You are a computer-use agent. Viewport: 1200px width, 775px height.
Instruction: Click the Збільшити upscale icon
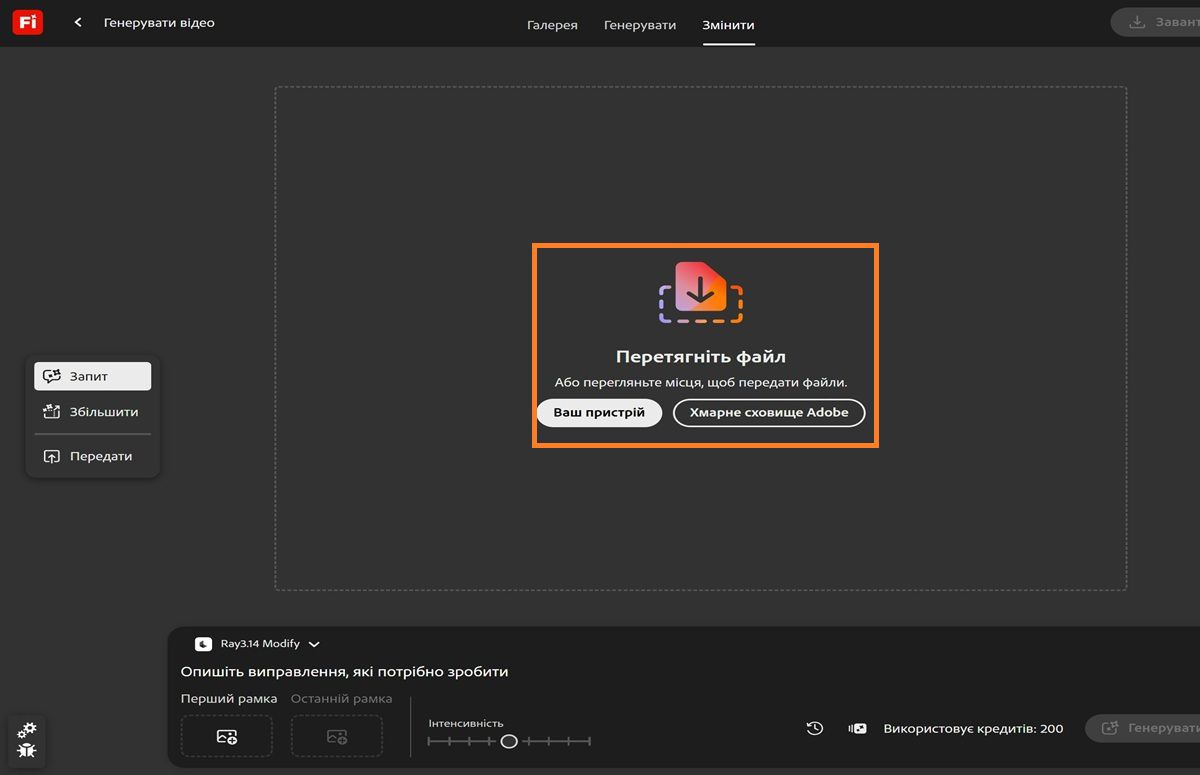coord(52,411)
